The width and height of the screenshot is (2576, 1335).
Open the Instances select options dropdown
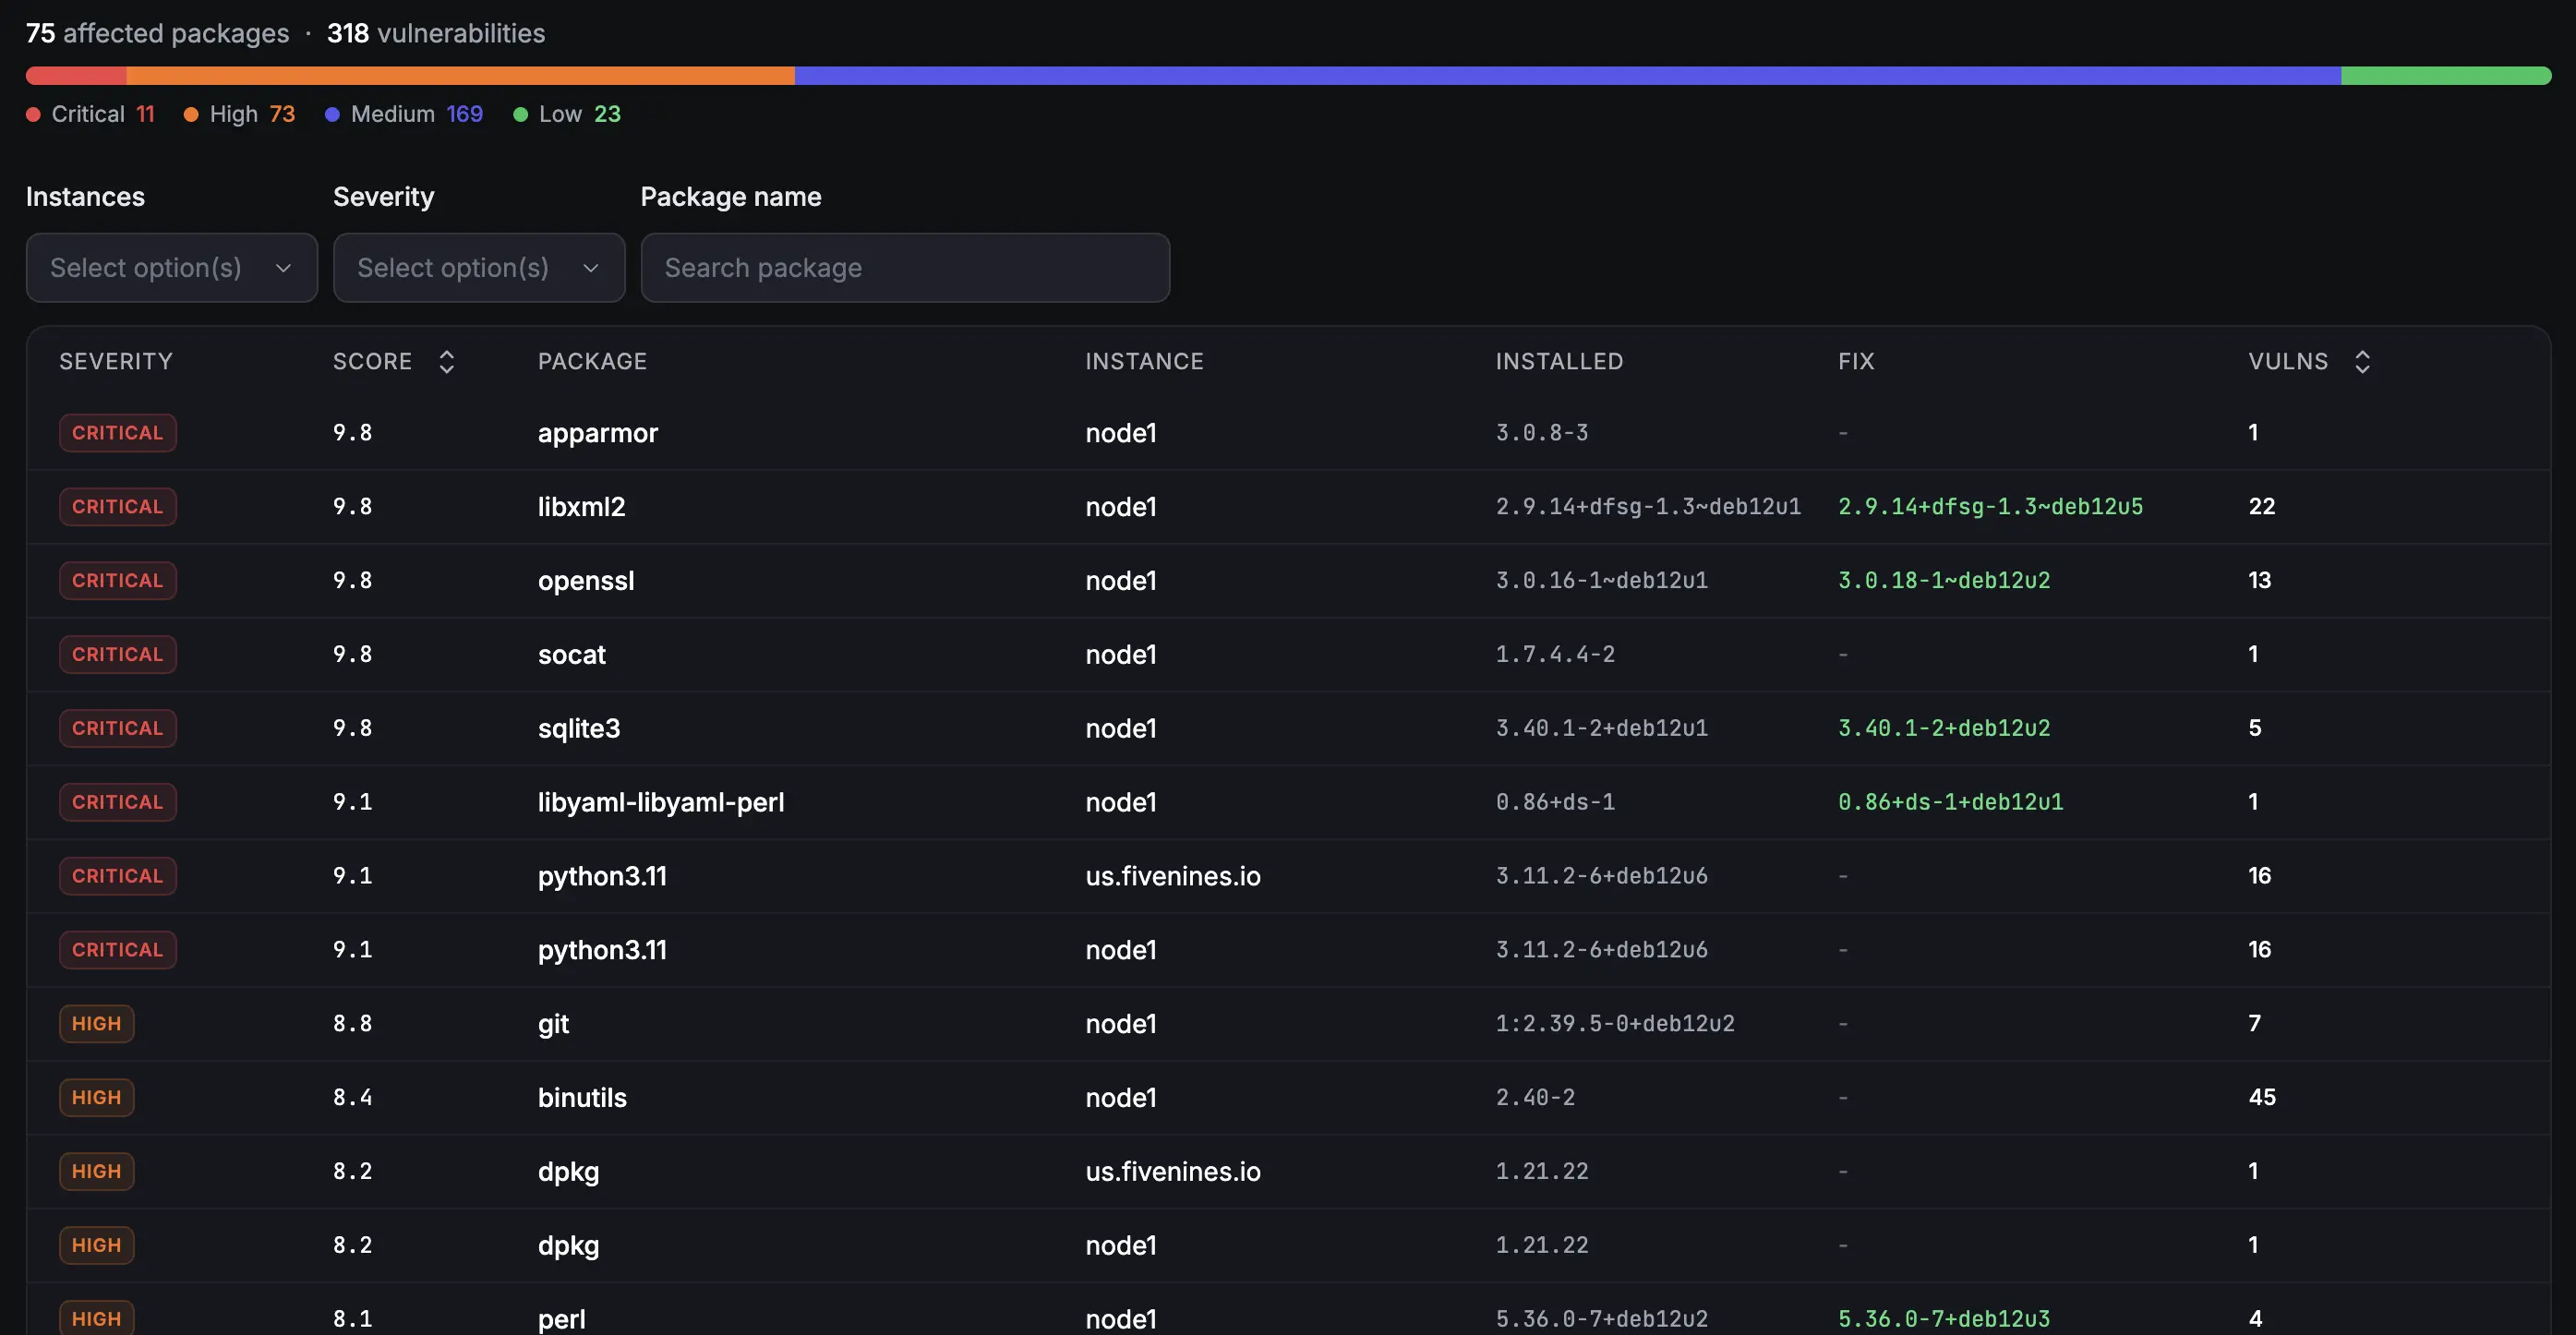[171, 267]
